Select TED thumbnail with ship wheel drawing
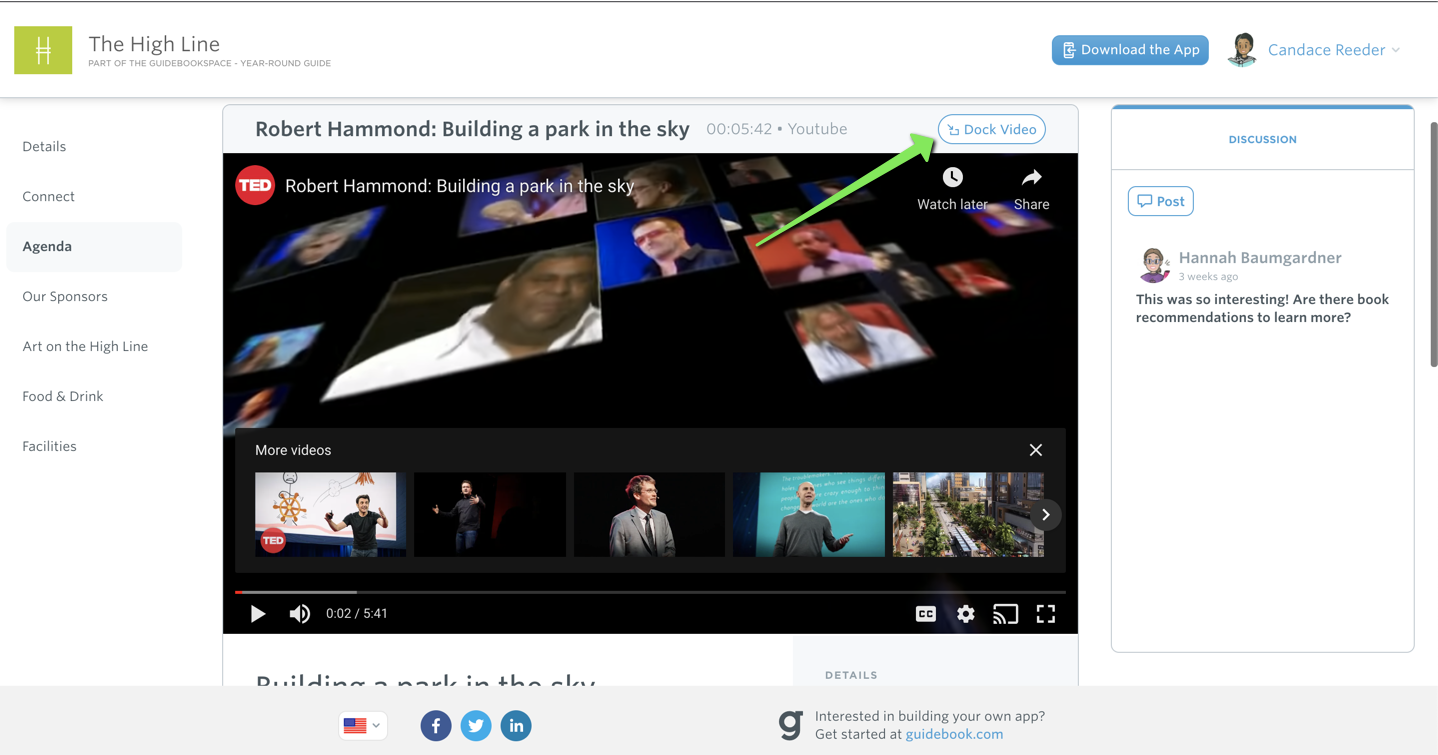This screenshot has width=1438, height=755. [330, 515]
